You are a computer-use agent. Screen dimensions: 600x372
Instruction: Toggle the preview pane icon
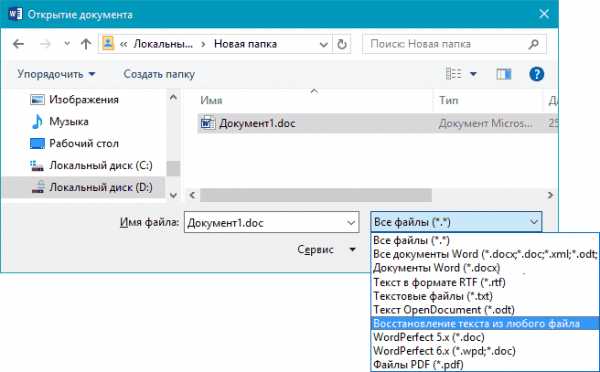(x=504, y=74)
